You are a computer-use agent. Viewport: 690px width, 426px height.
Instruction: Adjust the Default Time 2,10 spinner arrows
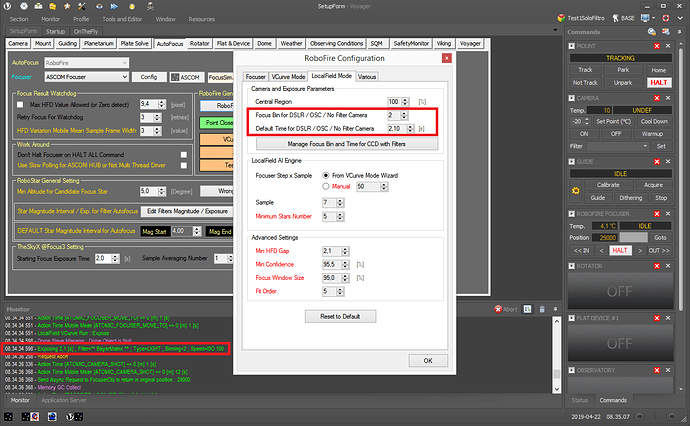(x=411, y=129)
